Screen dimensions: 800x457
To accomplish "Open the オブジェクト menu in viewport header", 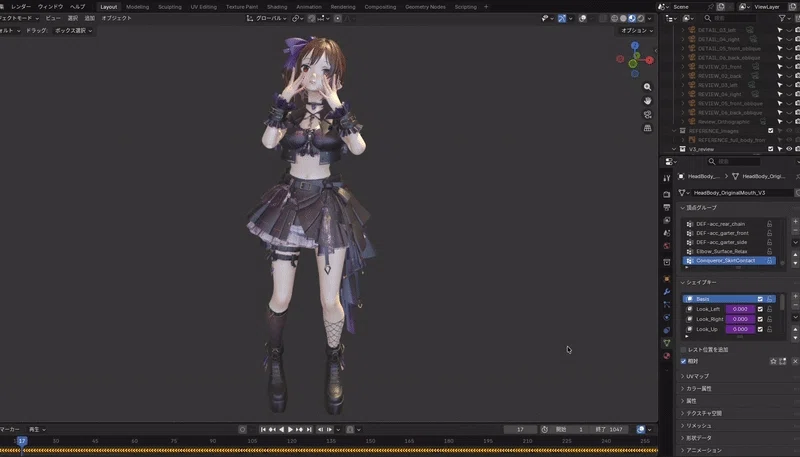I will (x=116, y=18).
